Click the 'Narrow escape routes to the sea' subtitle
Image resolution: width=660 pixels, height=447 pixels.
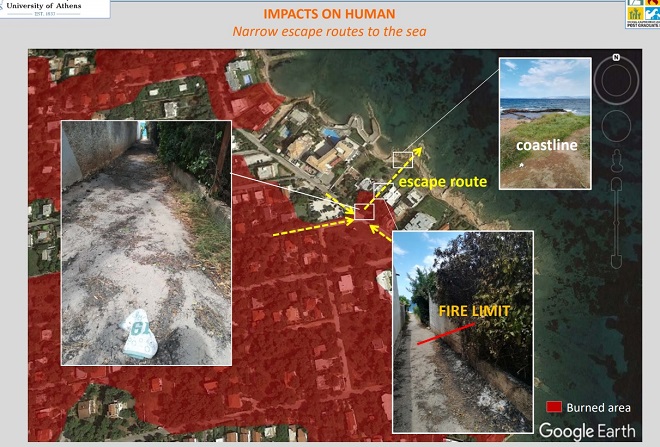point(330,32)
